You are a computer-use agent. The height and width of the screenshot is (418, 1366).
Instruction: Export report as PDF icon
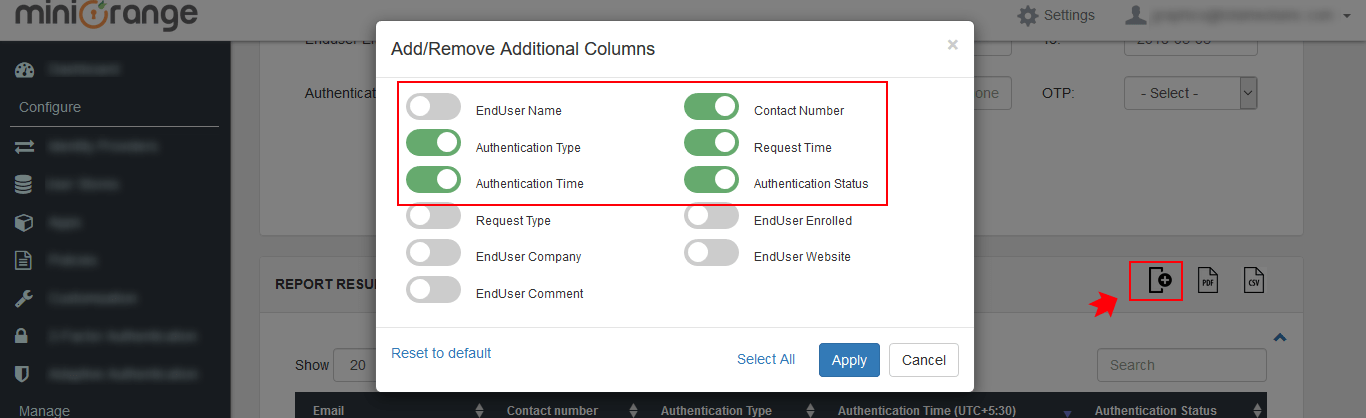[x=1208, y=281]
